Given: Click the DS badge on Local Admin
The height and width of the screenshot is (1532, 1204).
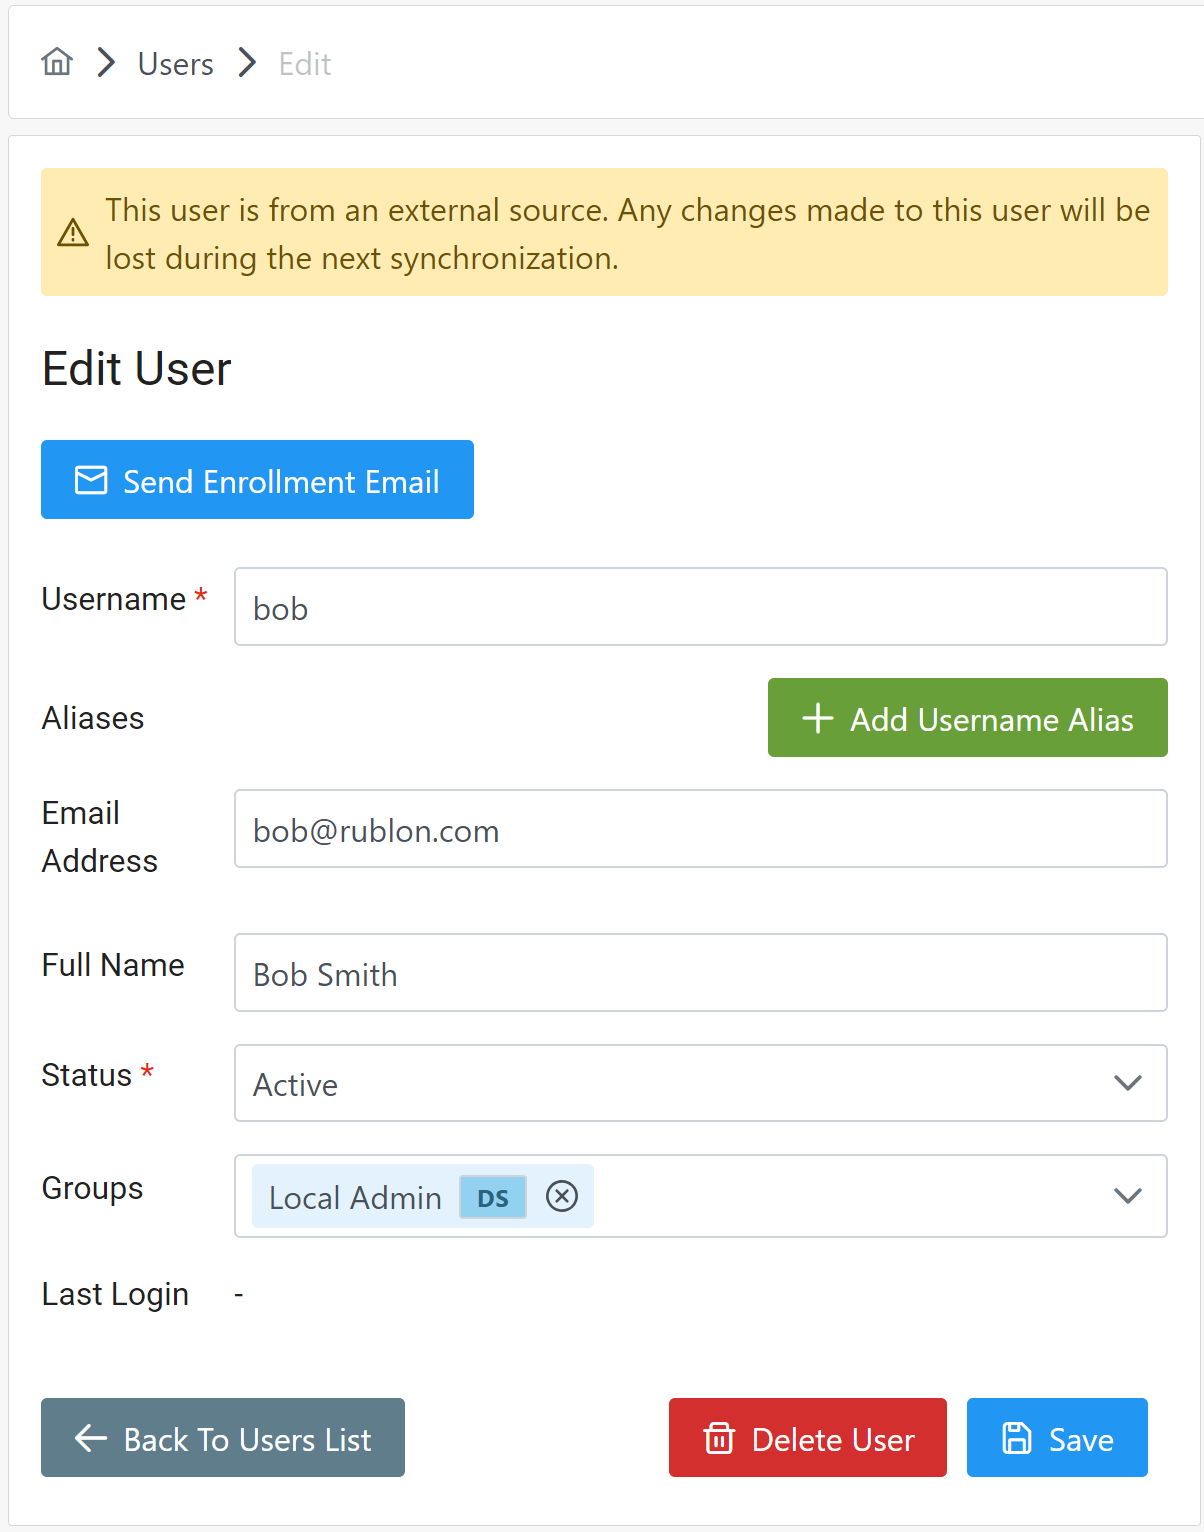Looking at the screenshot, I should click(x=493, y=1197).
